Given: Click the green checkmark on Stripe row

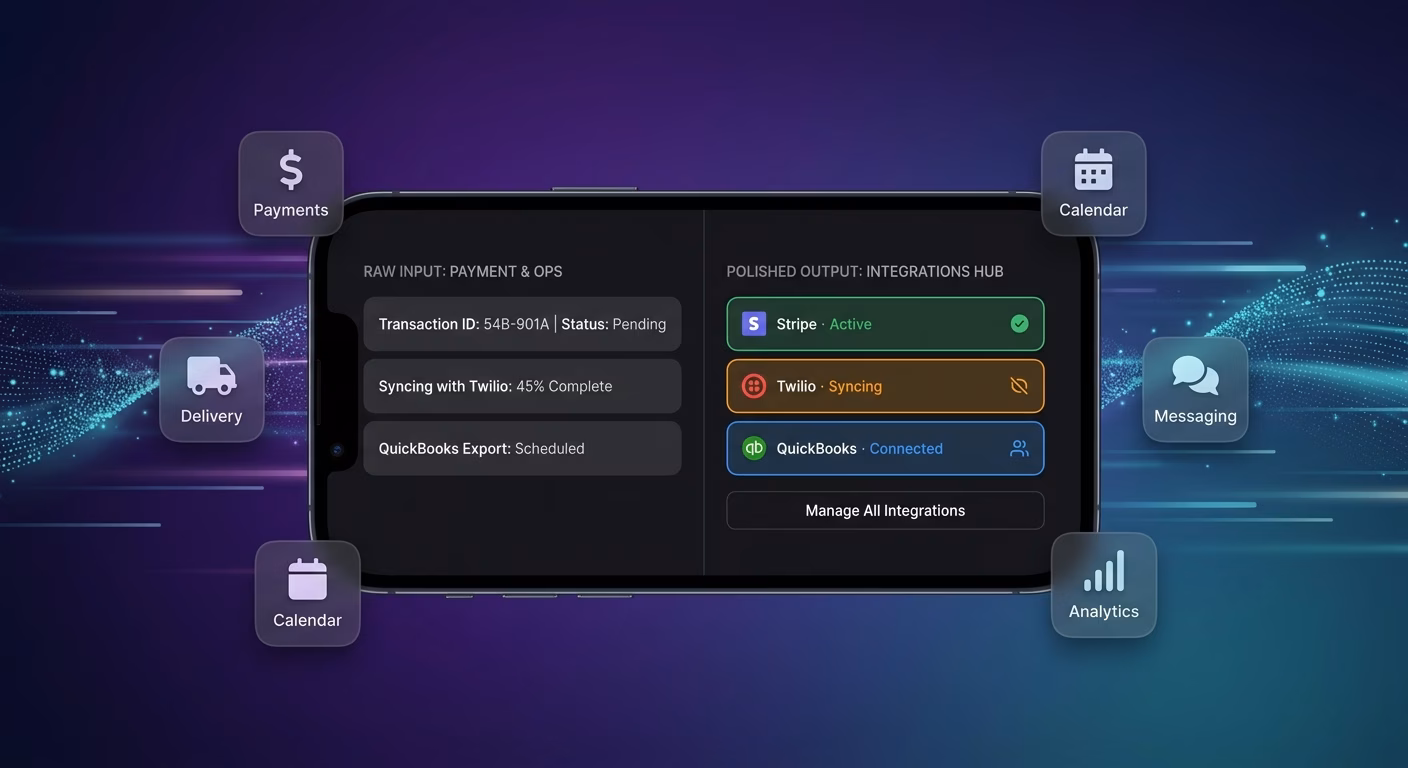Looking at the screenshot, I should click(x=1019, y=324).
